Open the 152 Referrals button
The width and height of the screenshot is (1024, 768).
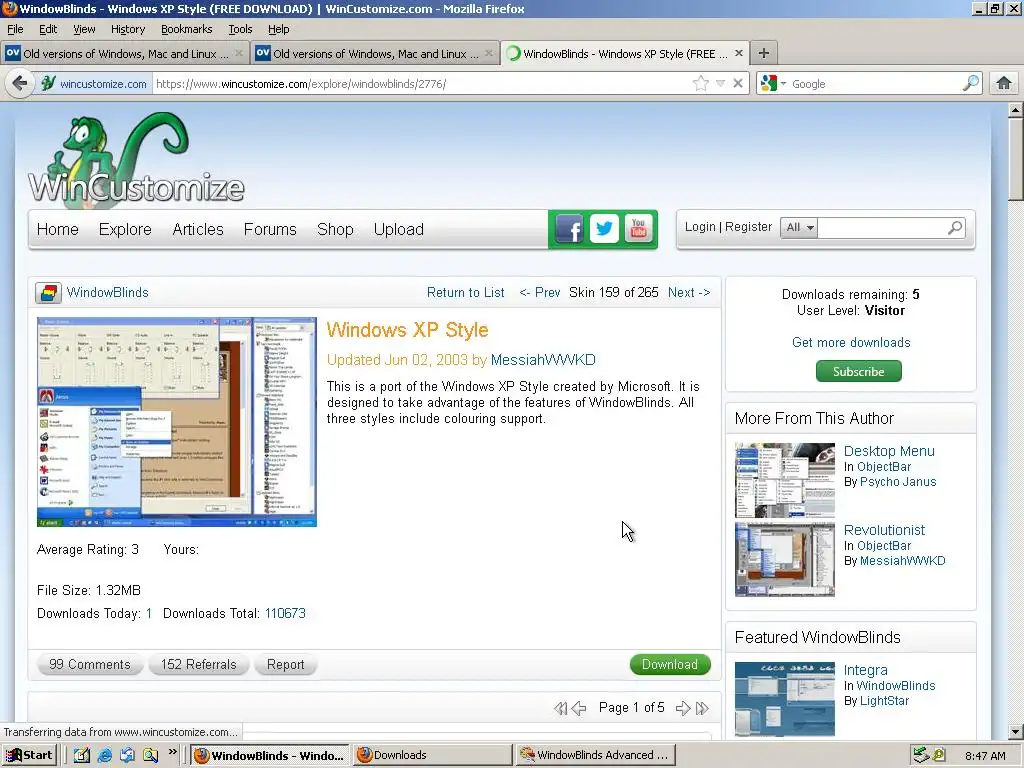pyautogui.click(x=199, y=664)
